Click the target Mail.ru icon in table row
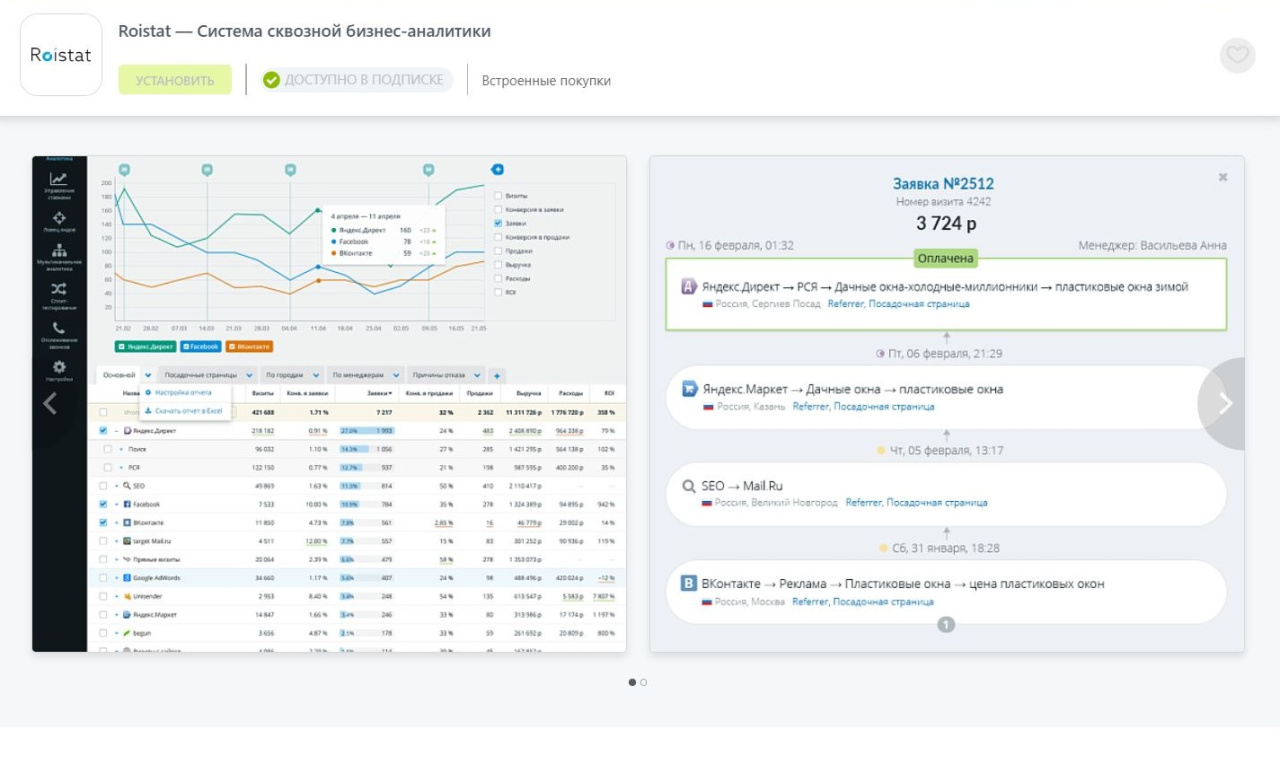 point(128,541)
